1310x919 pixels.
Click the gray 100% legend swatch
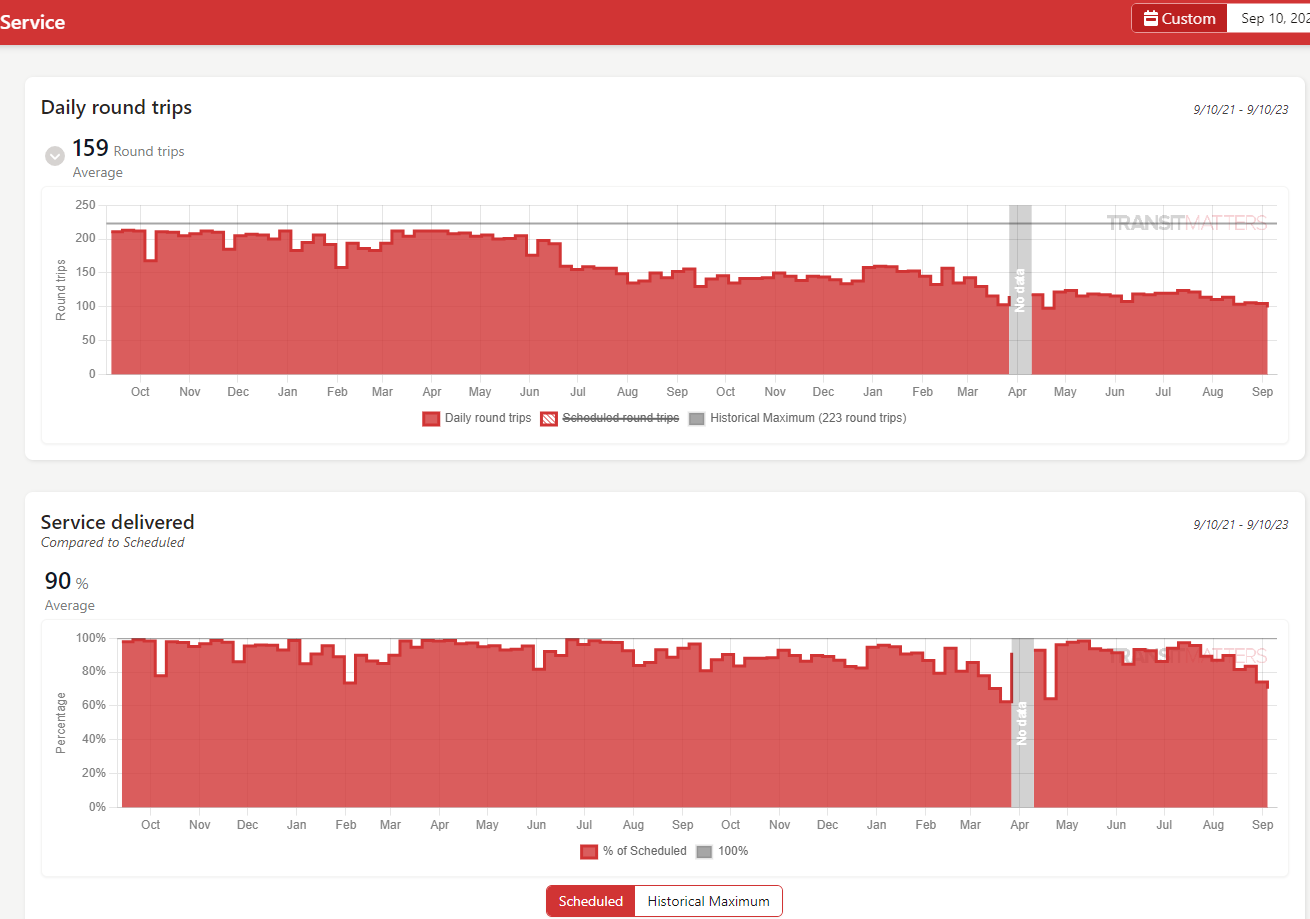pos(704,851)
